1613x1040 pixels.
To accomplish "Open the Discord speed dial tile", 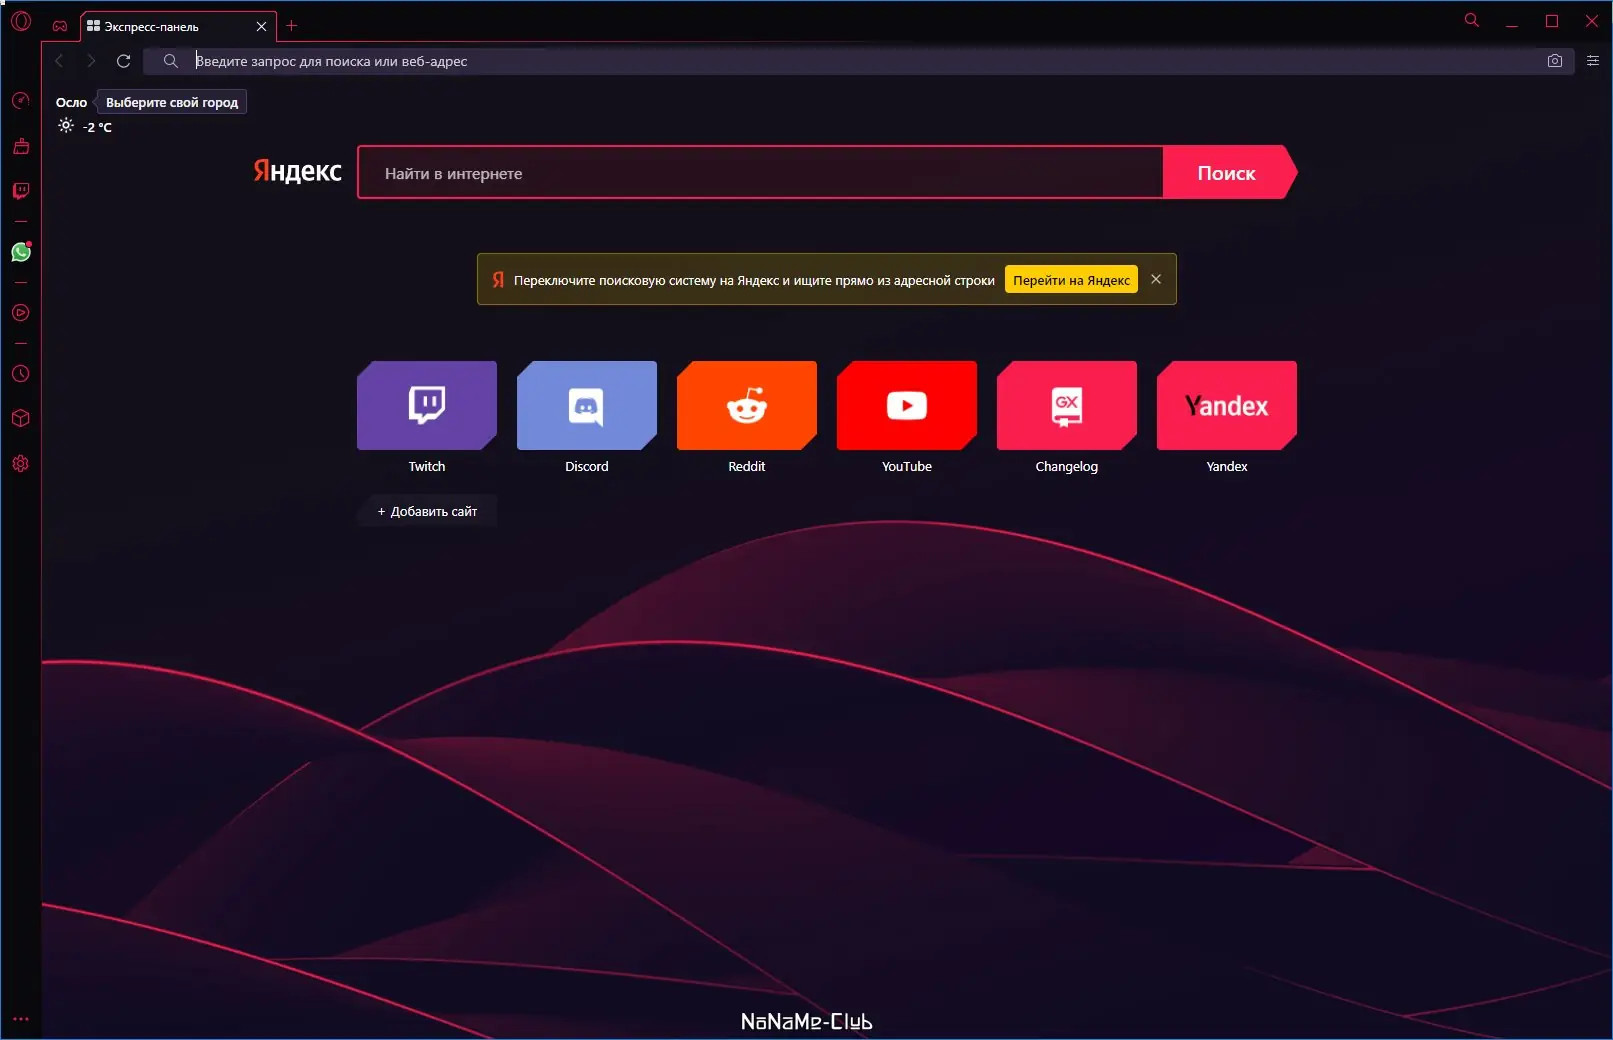I will pos(587,405).
